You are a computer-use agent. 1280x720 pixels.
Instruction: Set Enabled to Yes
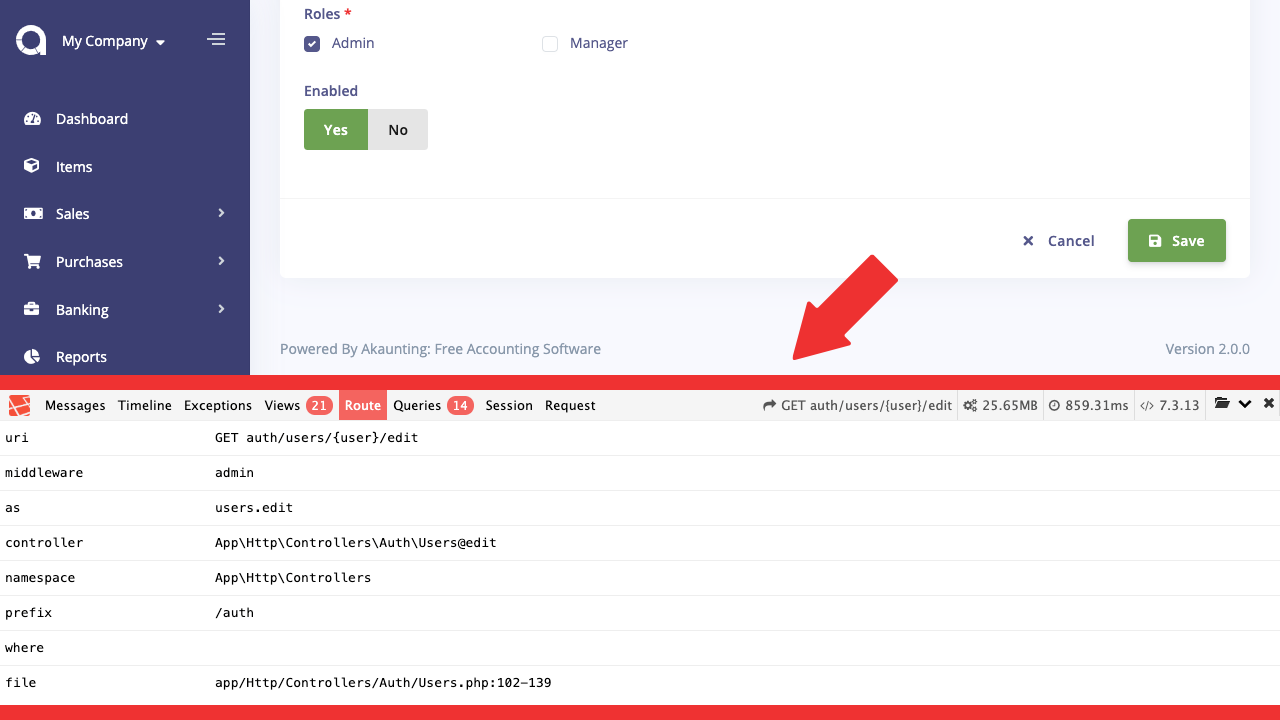[336, 130]
